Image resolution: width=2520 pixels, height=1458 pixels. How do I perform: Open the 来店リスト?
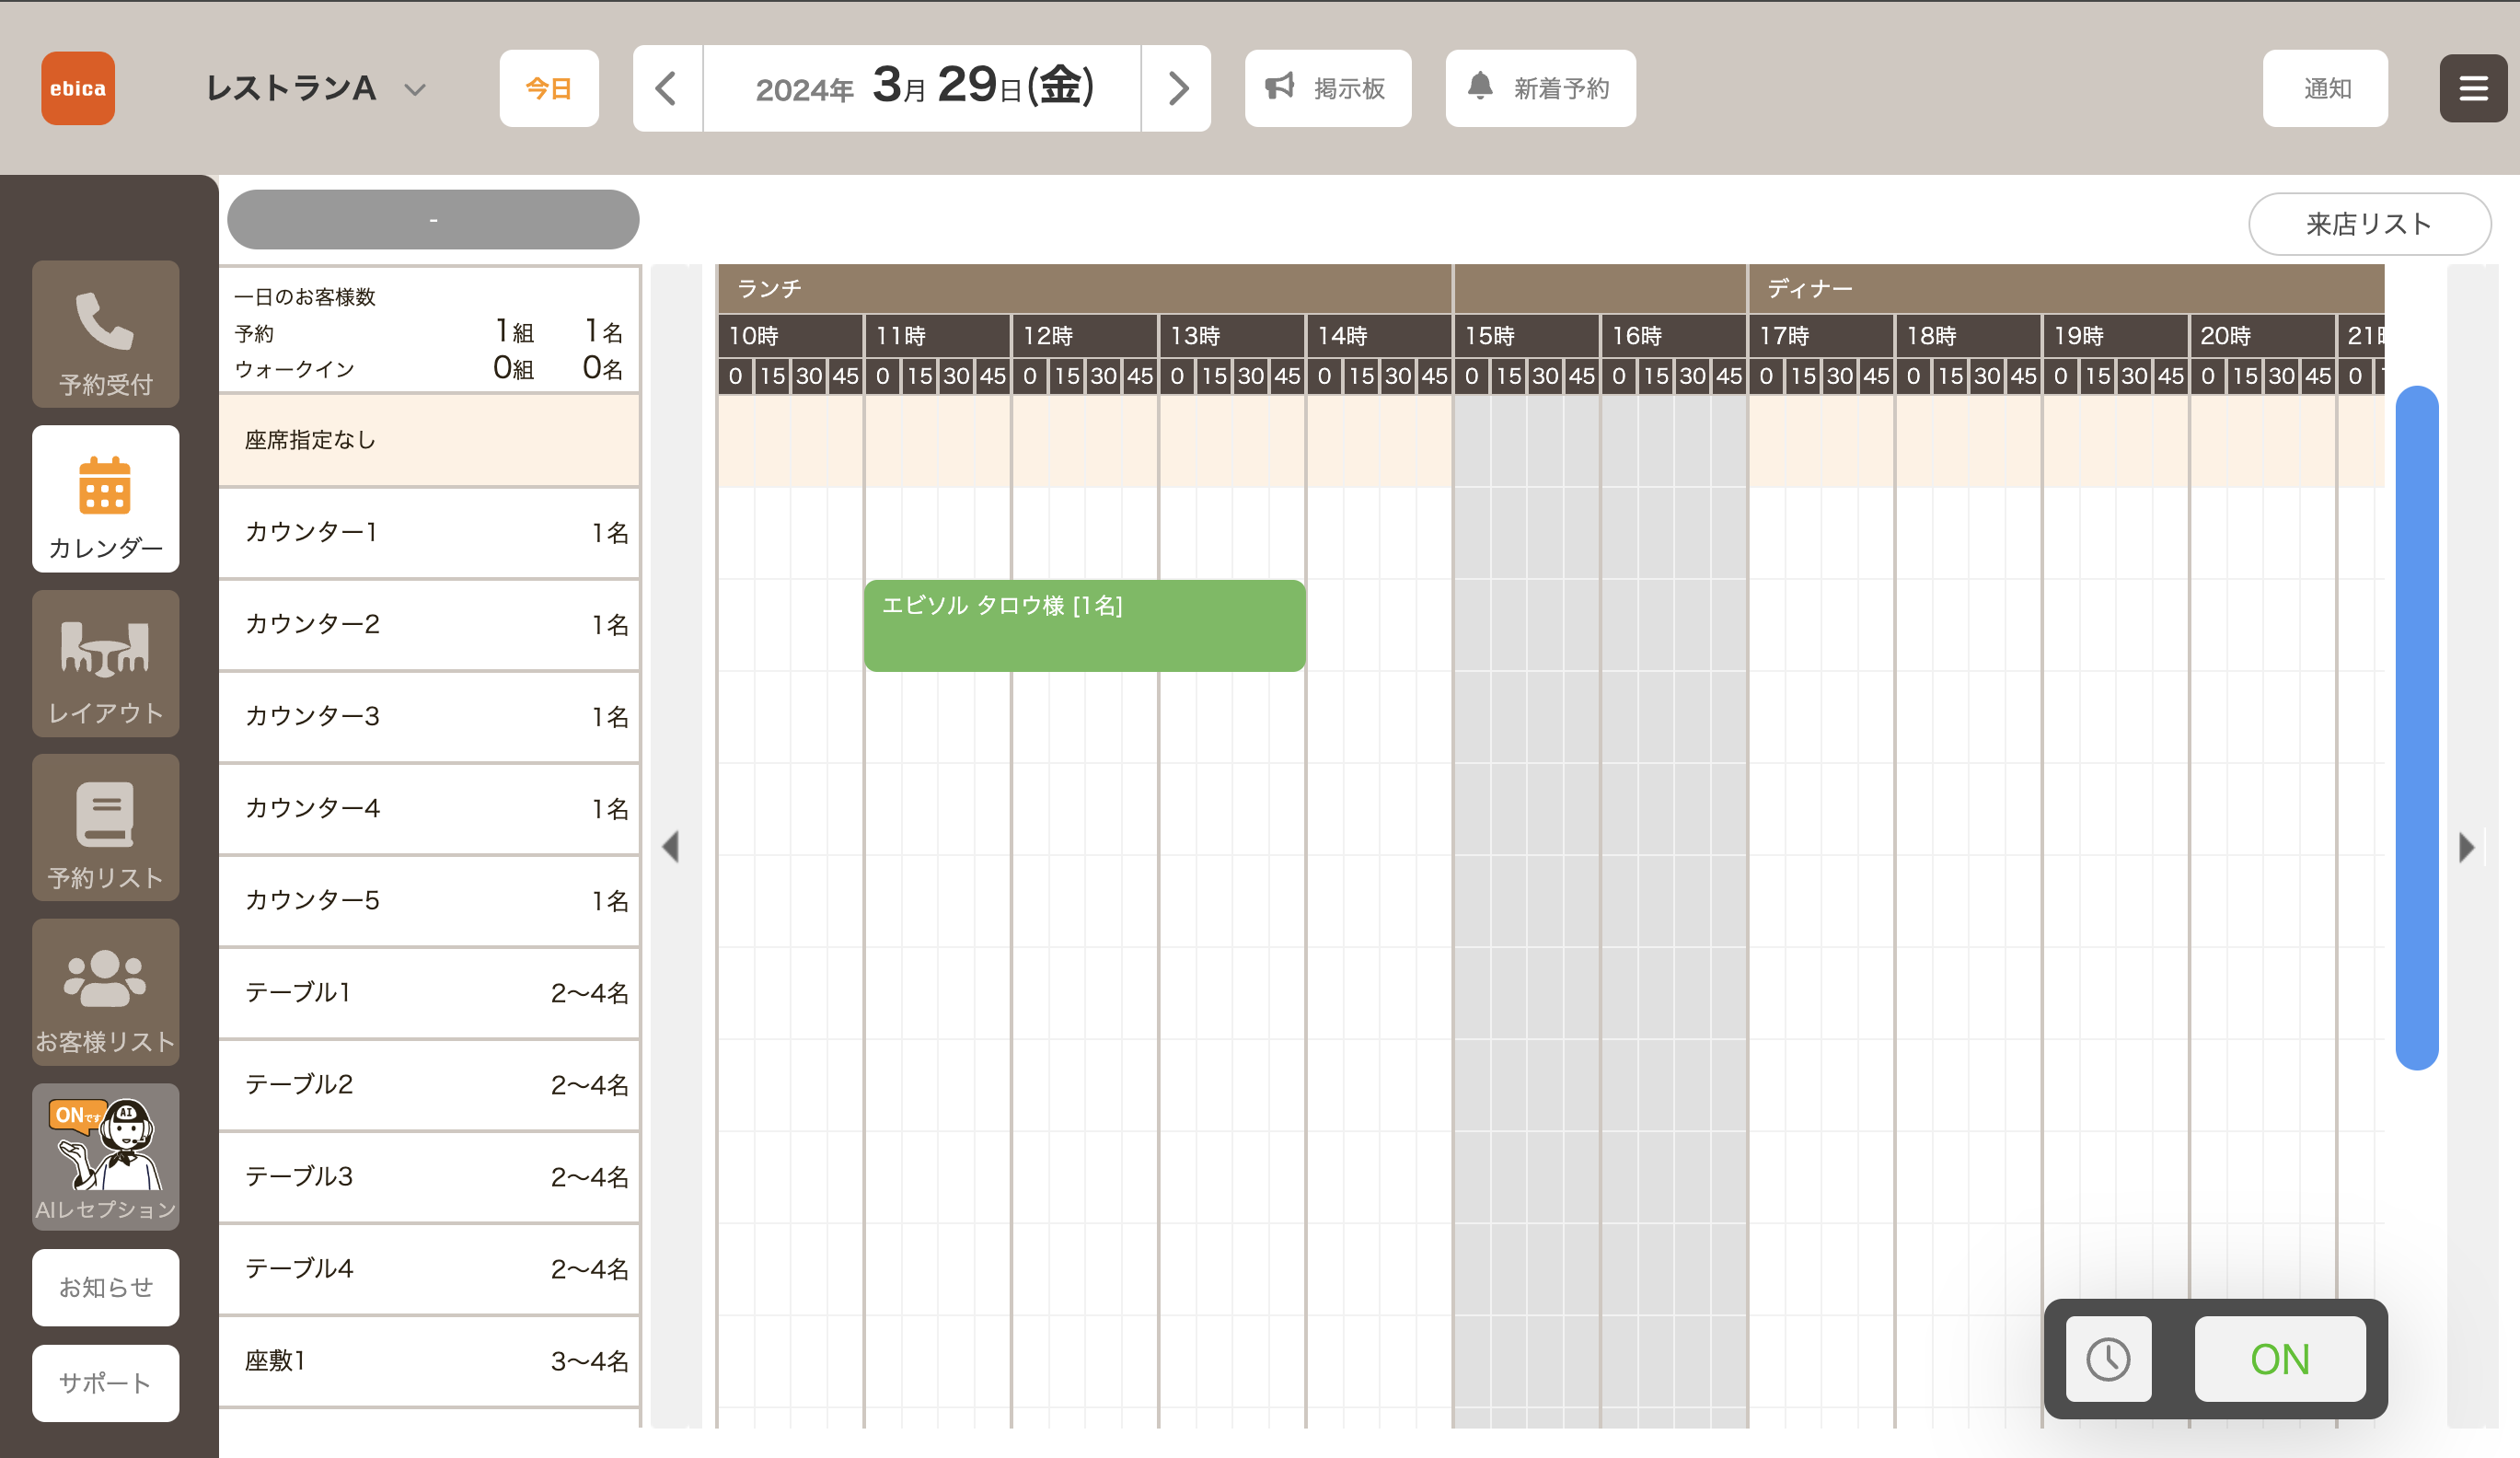tap(2369, 224)
